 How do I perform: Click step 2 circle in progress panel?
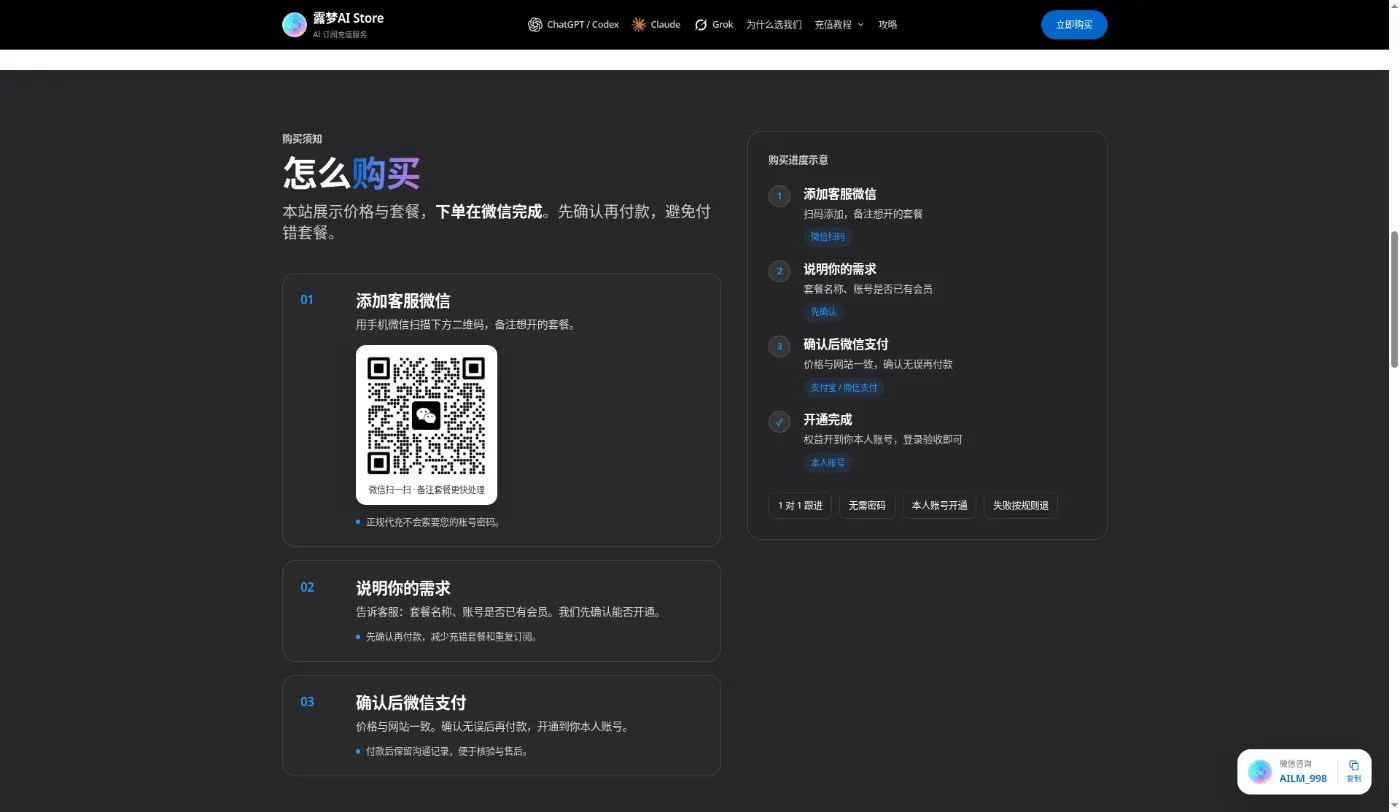coord(780,271)
